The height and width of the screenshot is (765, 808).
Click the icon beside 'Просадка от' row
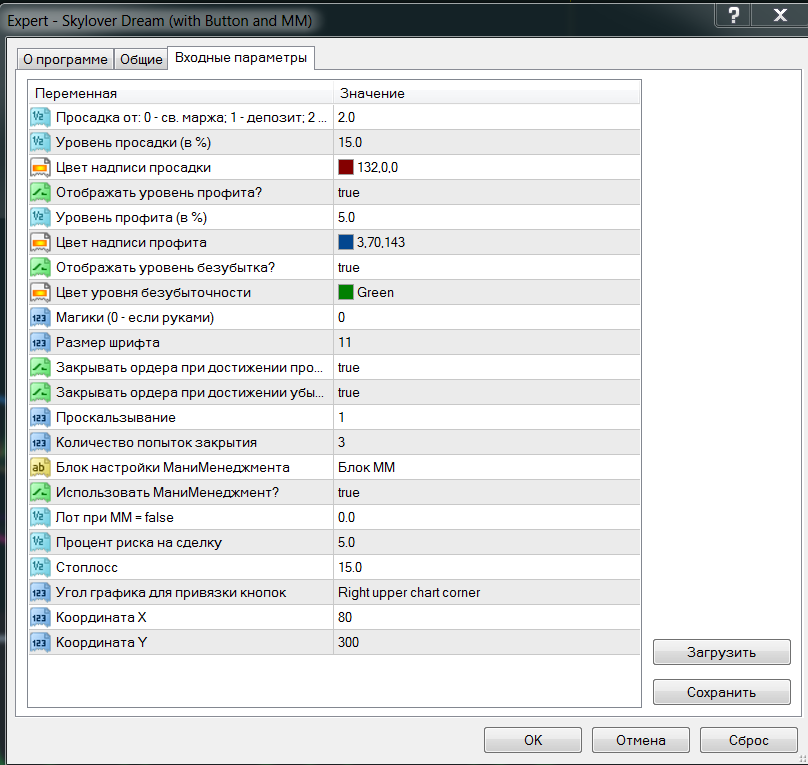[x=40, y=117]
